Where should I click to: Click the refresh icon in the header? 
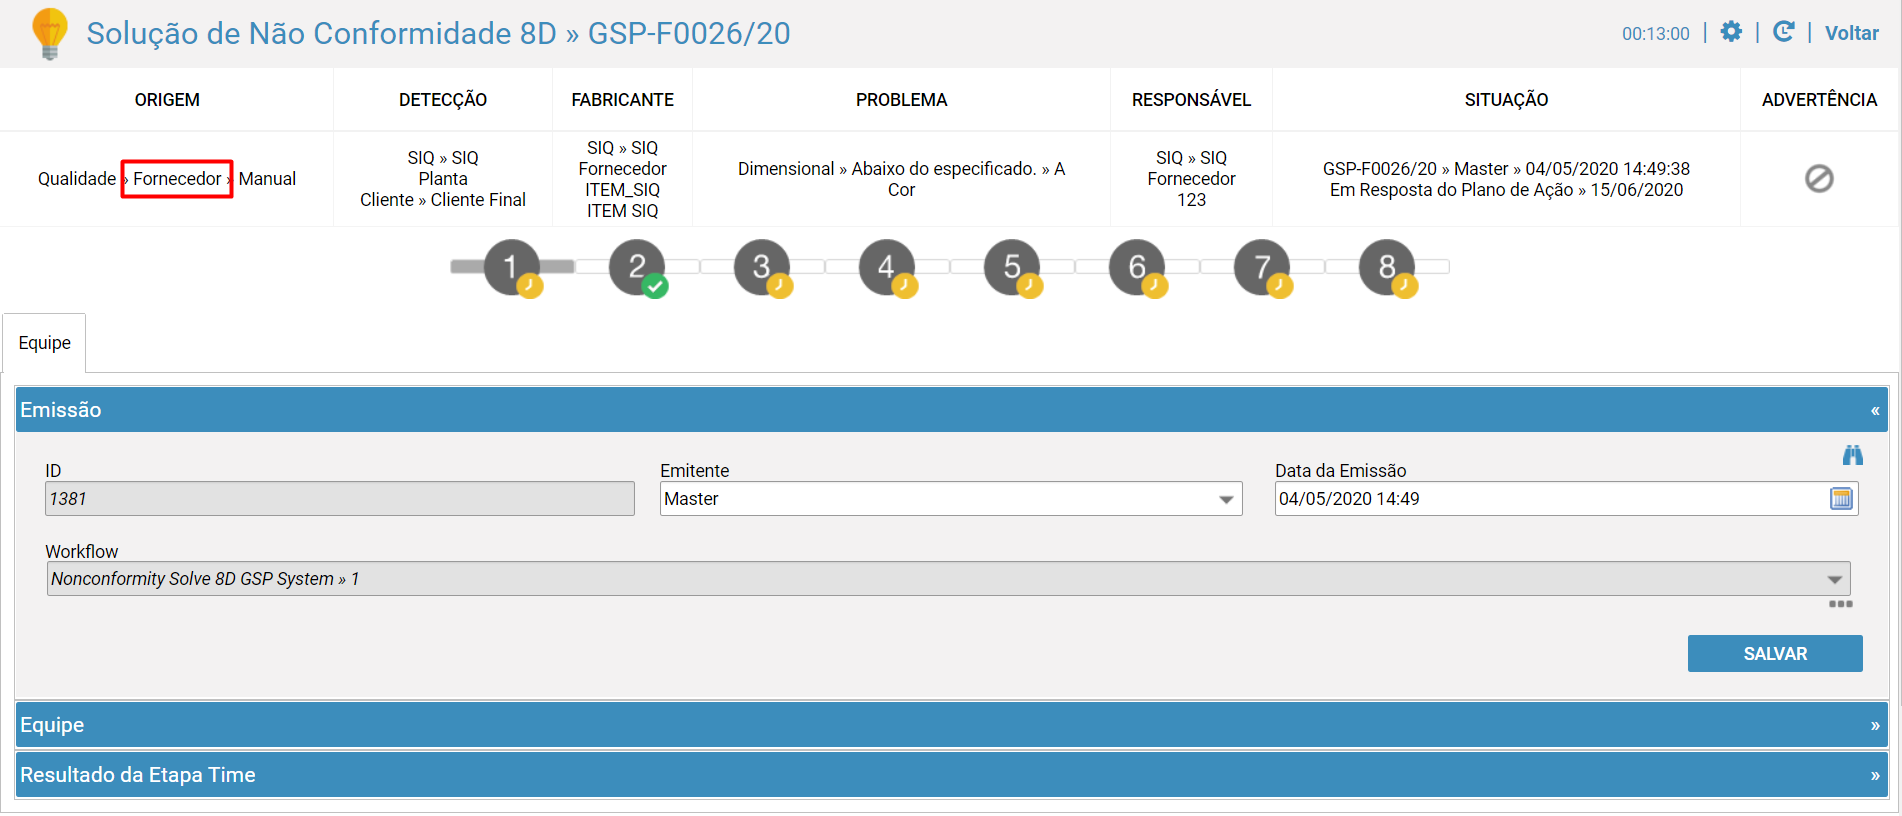(x=1783, y=32)
